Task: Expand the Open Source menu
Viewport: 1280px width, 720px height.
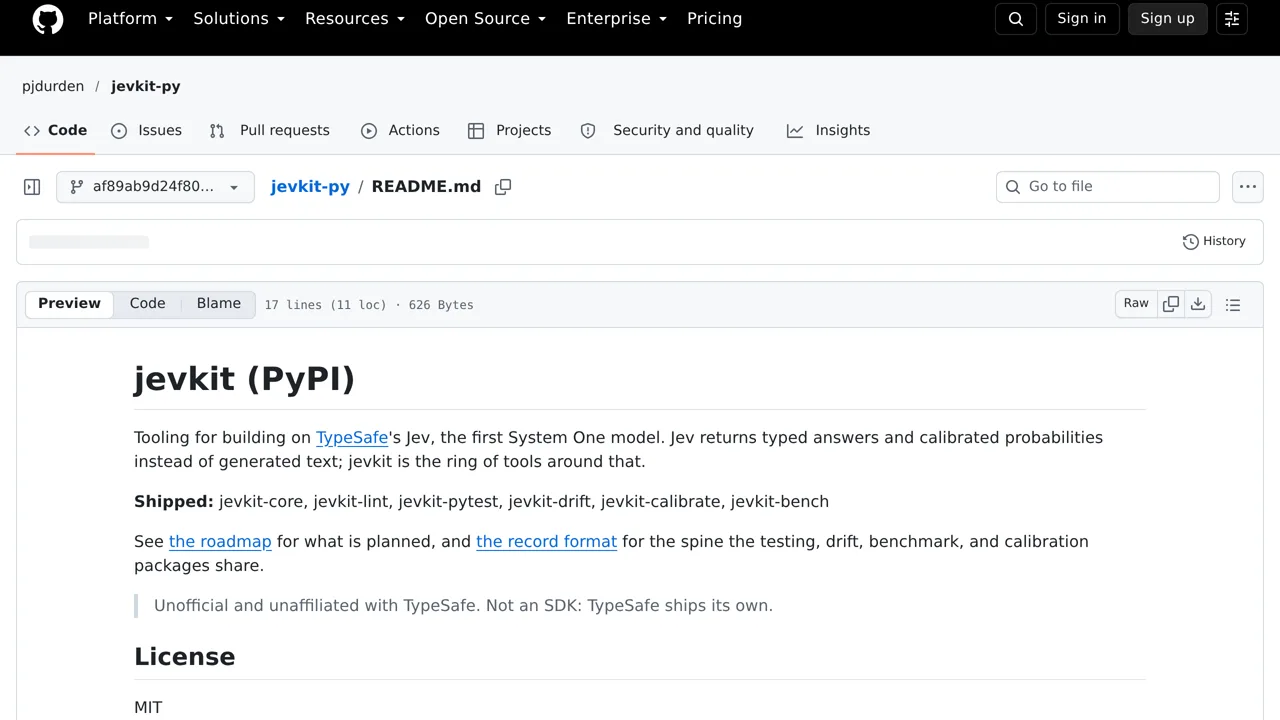Action: 485,19
